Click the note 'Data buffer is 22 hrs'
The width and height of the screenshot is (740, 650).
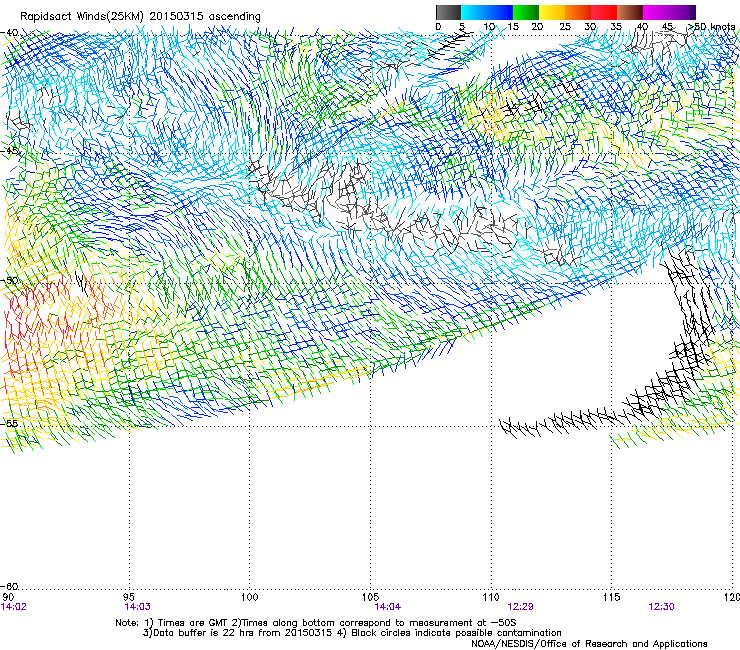[x=201, y=633]
